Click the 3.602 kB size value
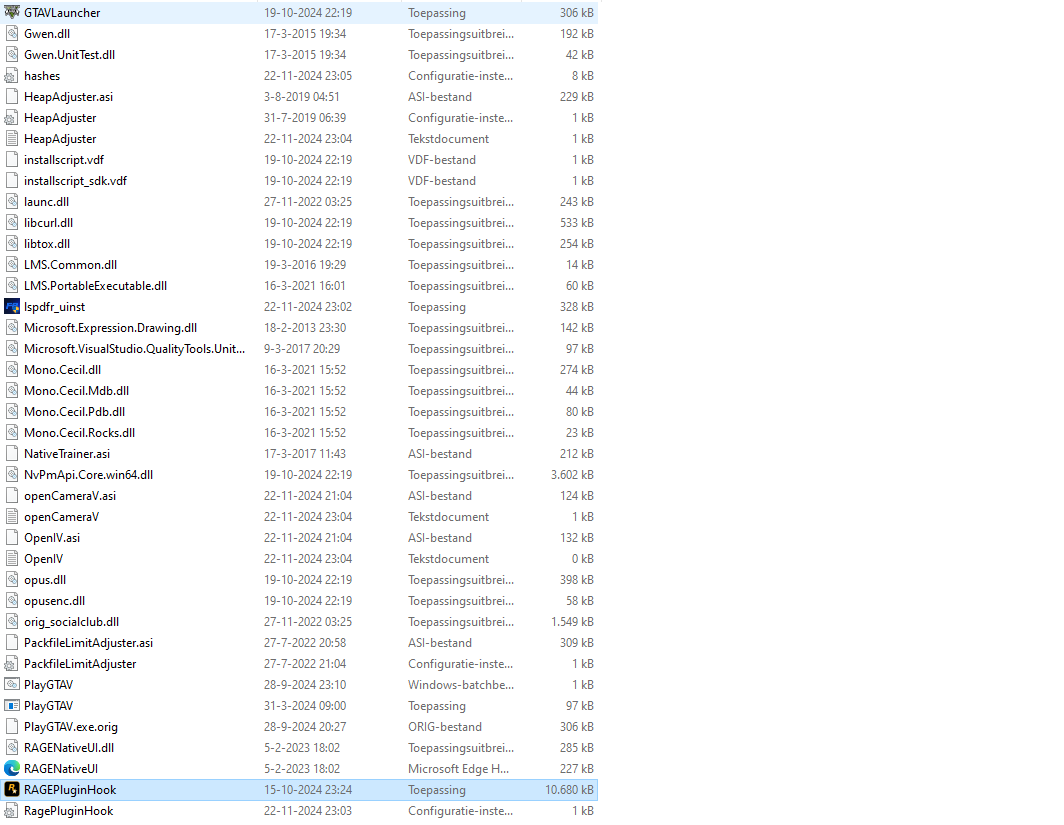 click(572, 474)
